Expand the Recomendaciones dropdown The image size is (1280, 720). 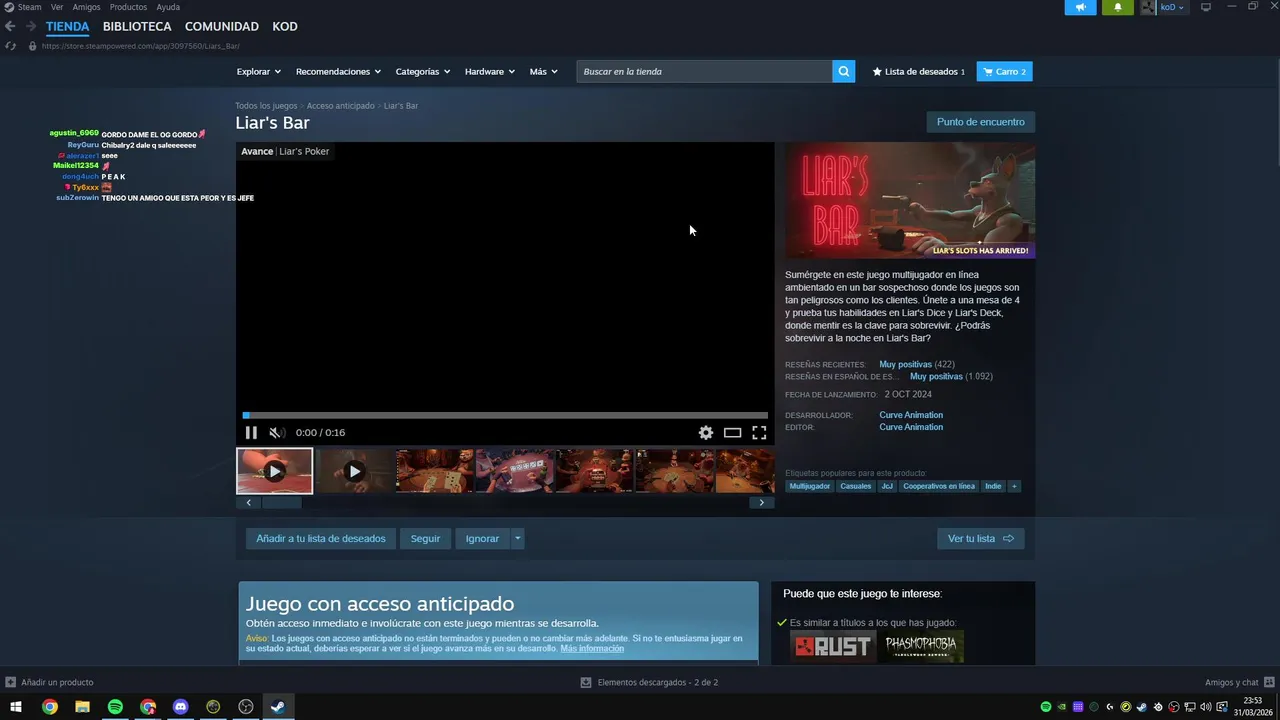(338, 71)
